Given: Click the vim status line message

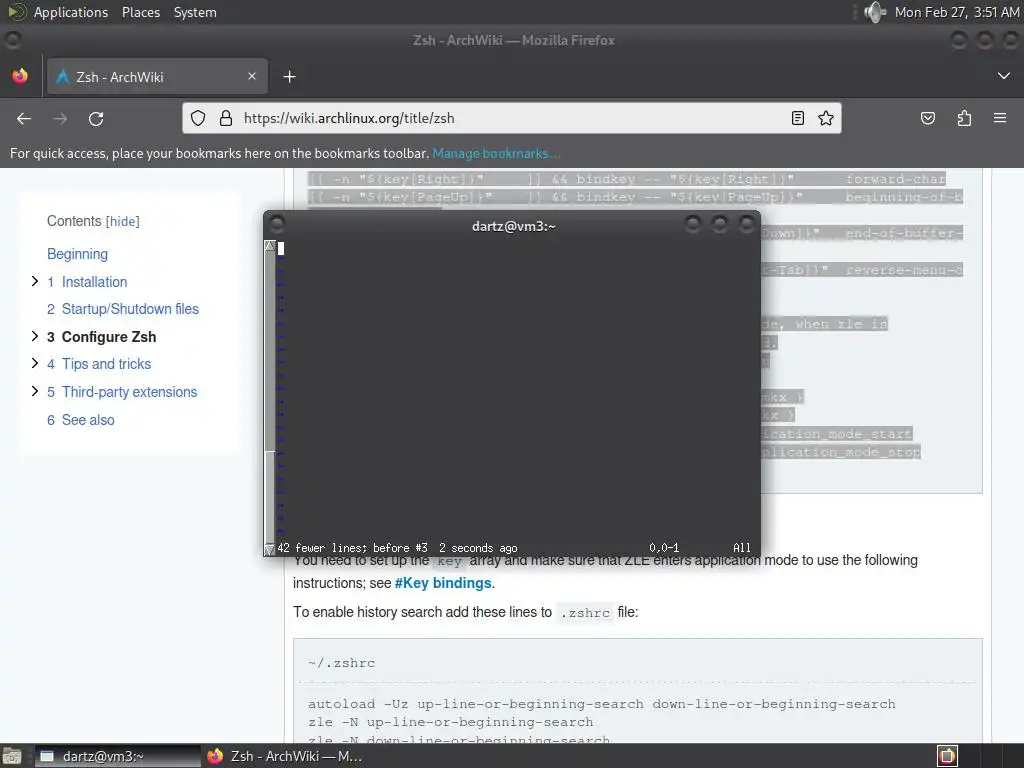Looking at the screenshot, I should [x=397, y=548].
